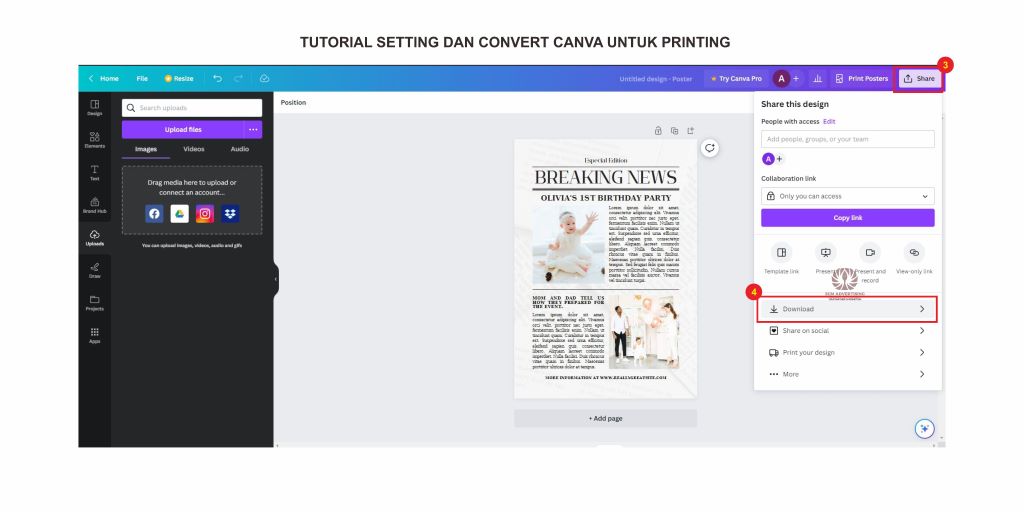Expand the Download option
Image resolution: width=1024 pixels, height=512 pixels.
(848, 309)
